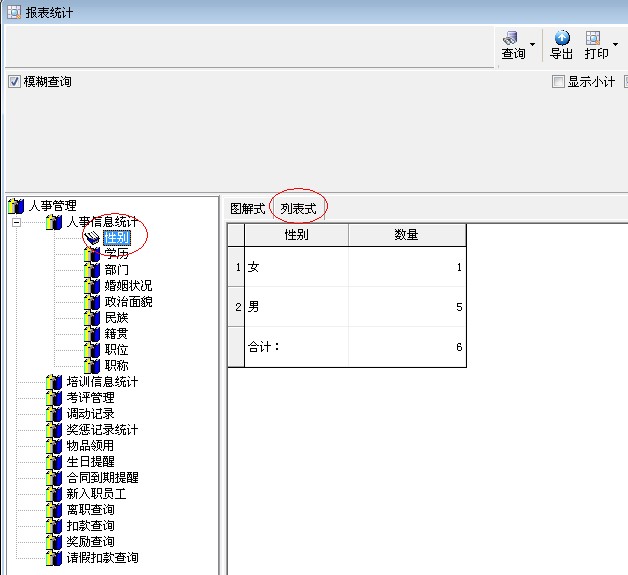Click the 报表统计 window title icon
The height and width of the screenshot is (575, 628).
tap(14, 12)
